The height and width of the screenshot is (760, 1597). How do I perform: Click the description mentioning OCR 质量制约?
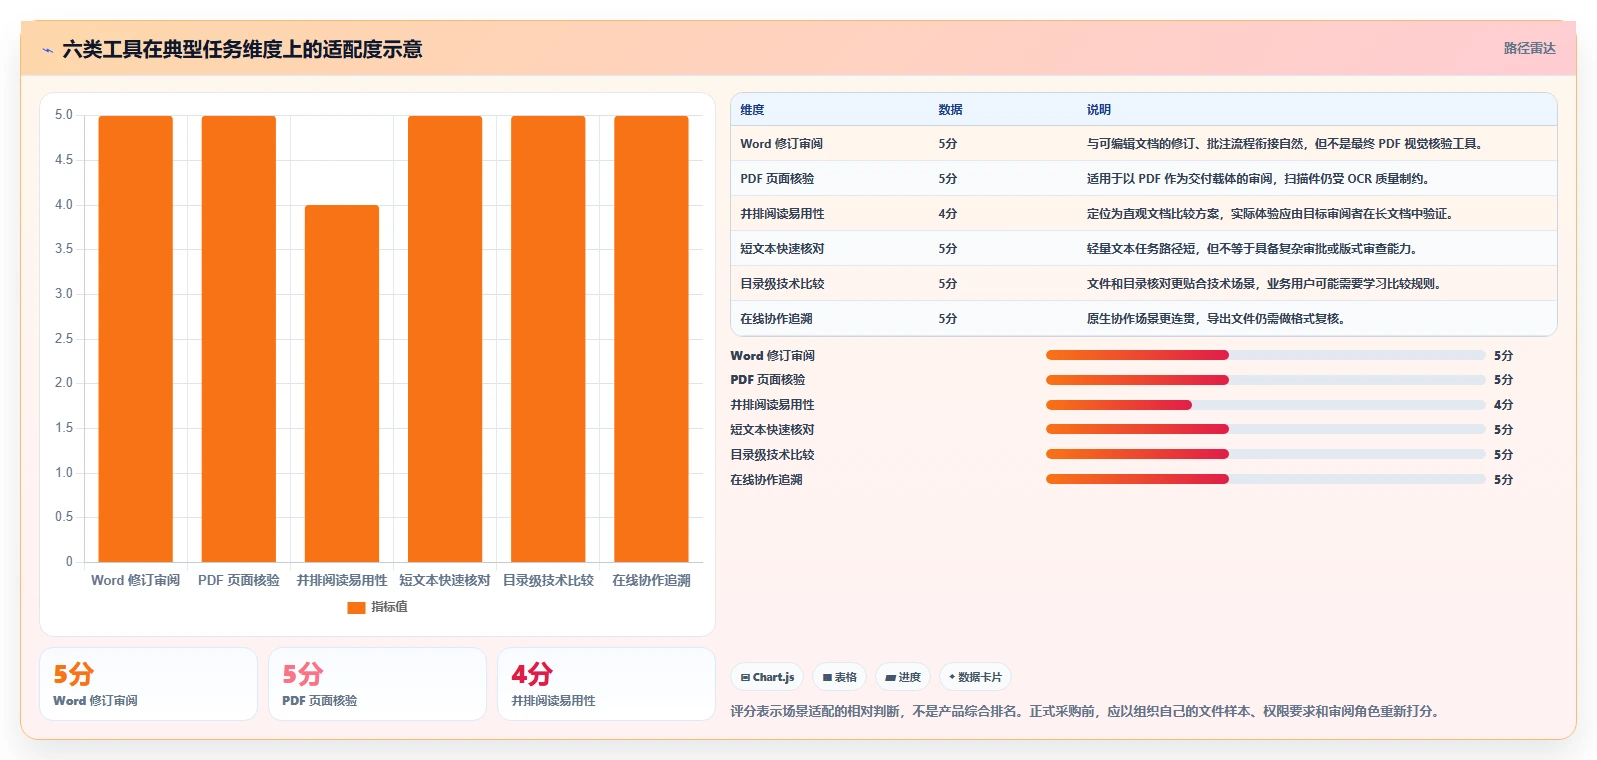[1260, 179]
